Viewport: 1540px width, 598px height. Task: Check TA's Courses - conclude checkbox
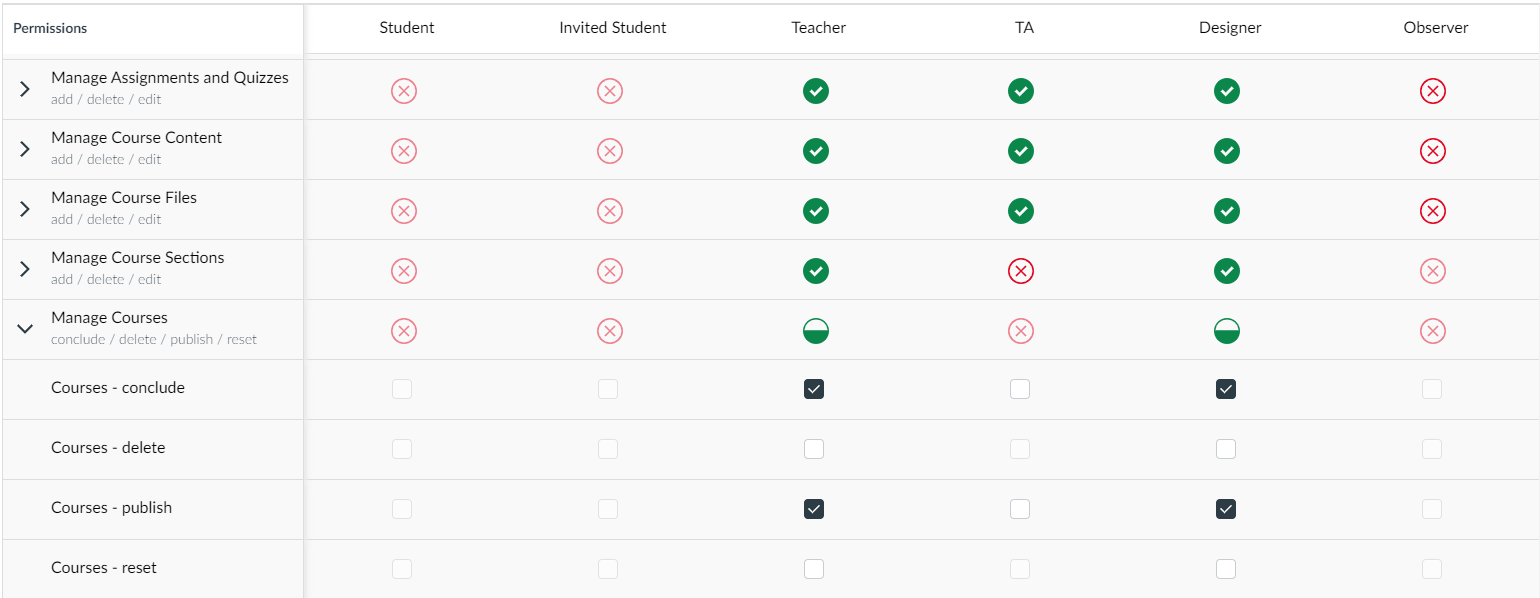1020,389
